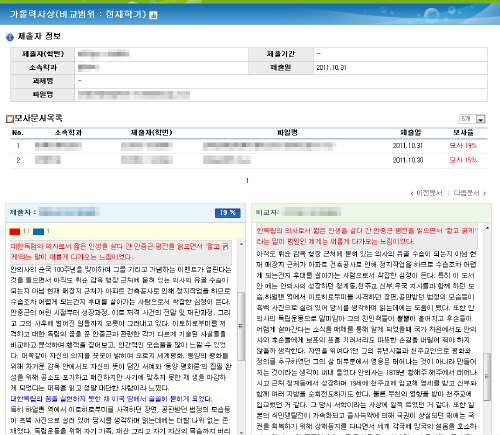This screenshot has width=500, height=435.
Task: Click the 19 % similarity badge
Action: [228, 213]
